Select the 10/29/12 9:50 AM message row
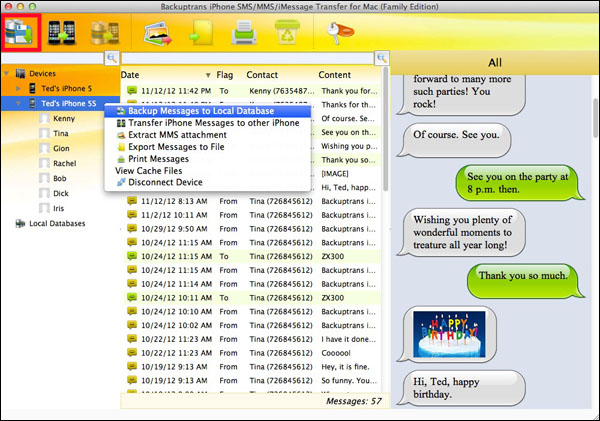The image size is (600, 421). [252, 228]
